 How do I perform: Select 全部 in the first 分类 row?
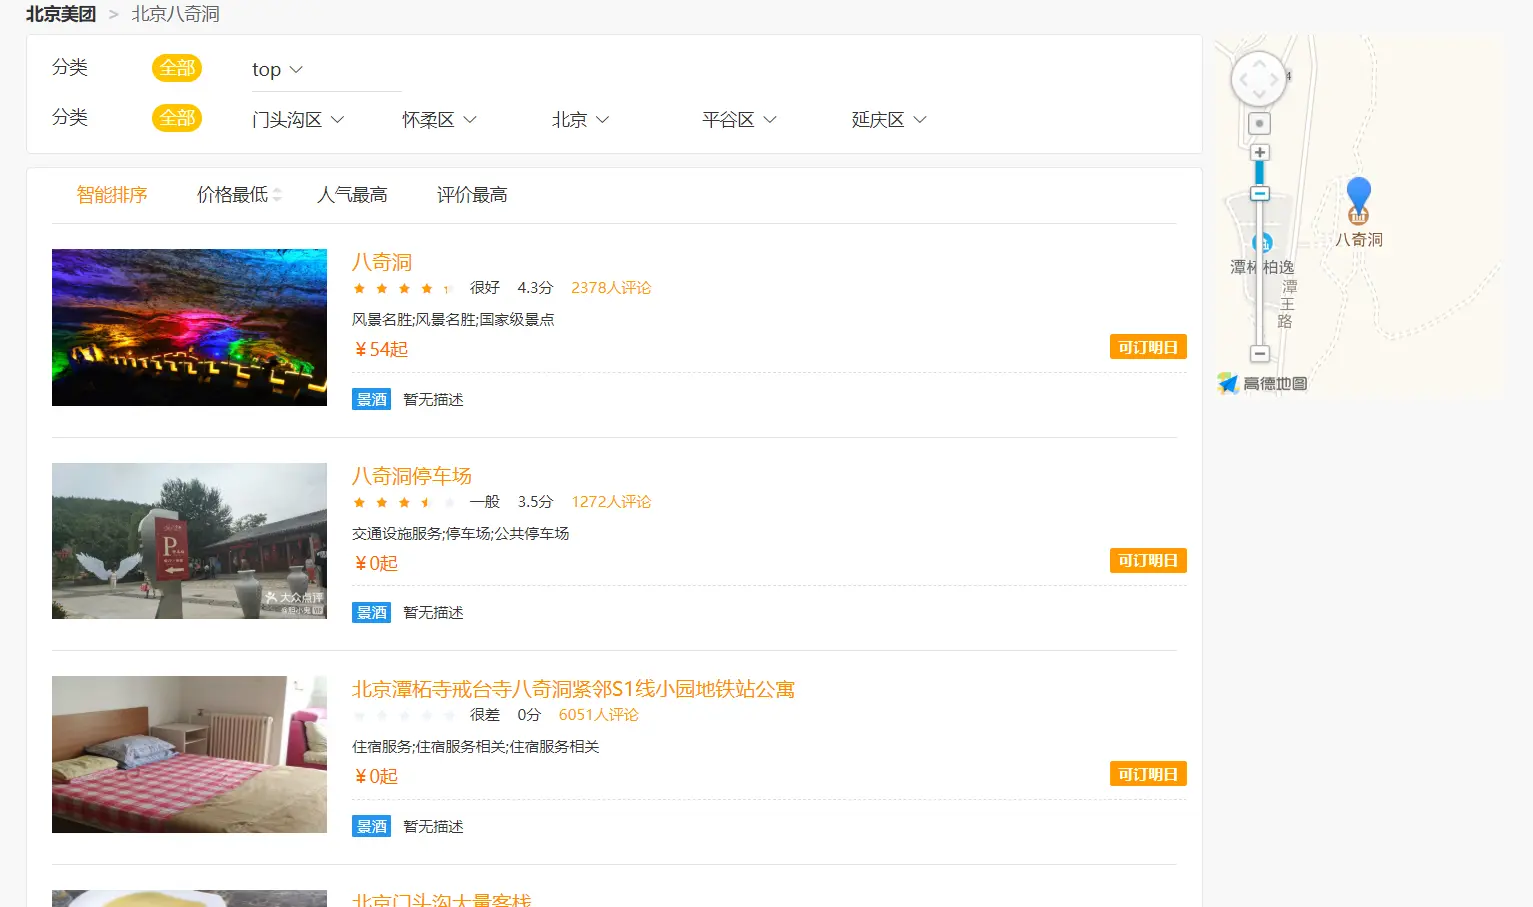(x=177, y=68)
